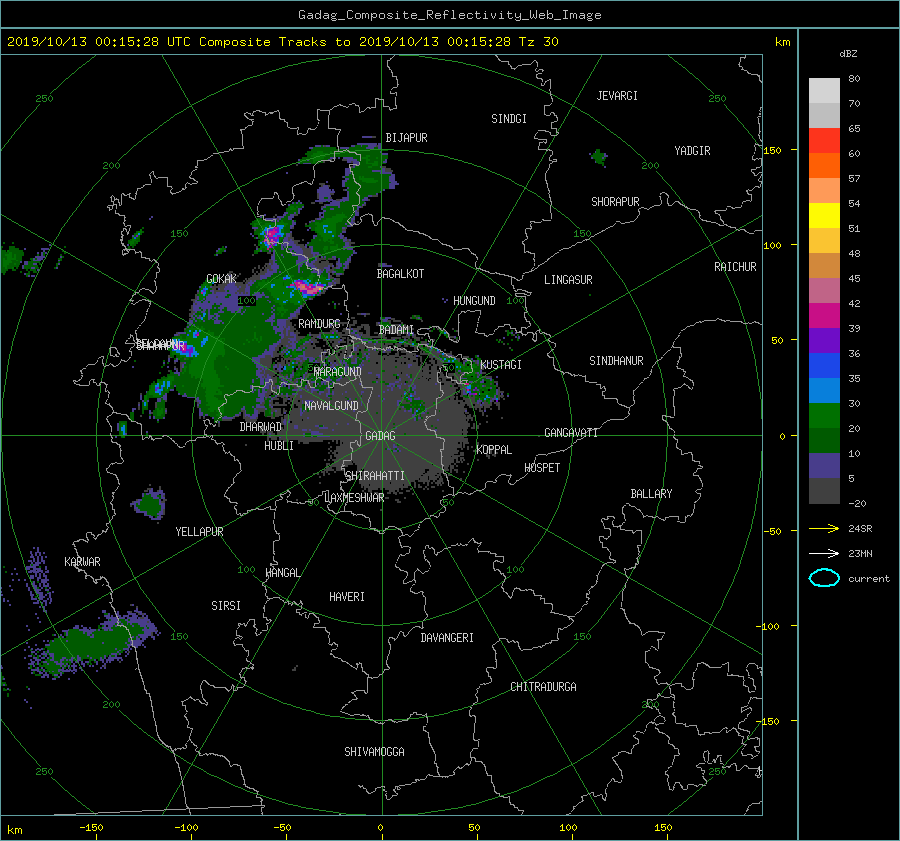Image resolution: width=900 pixels, height=841 pixels.
Task: Select the magenta 39 dBZ legend color
Action: [x=824, y=316]
